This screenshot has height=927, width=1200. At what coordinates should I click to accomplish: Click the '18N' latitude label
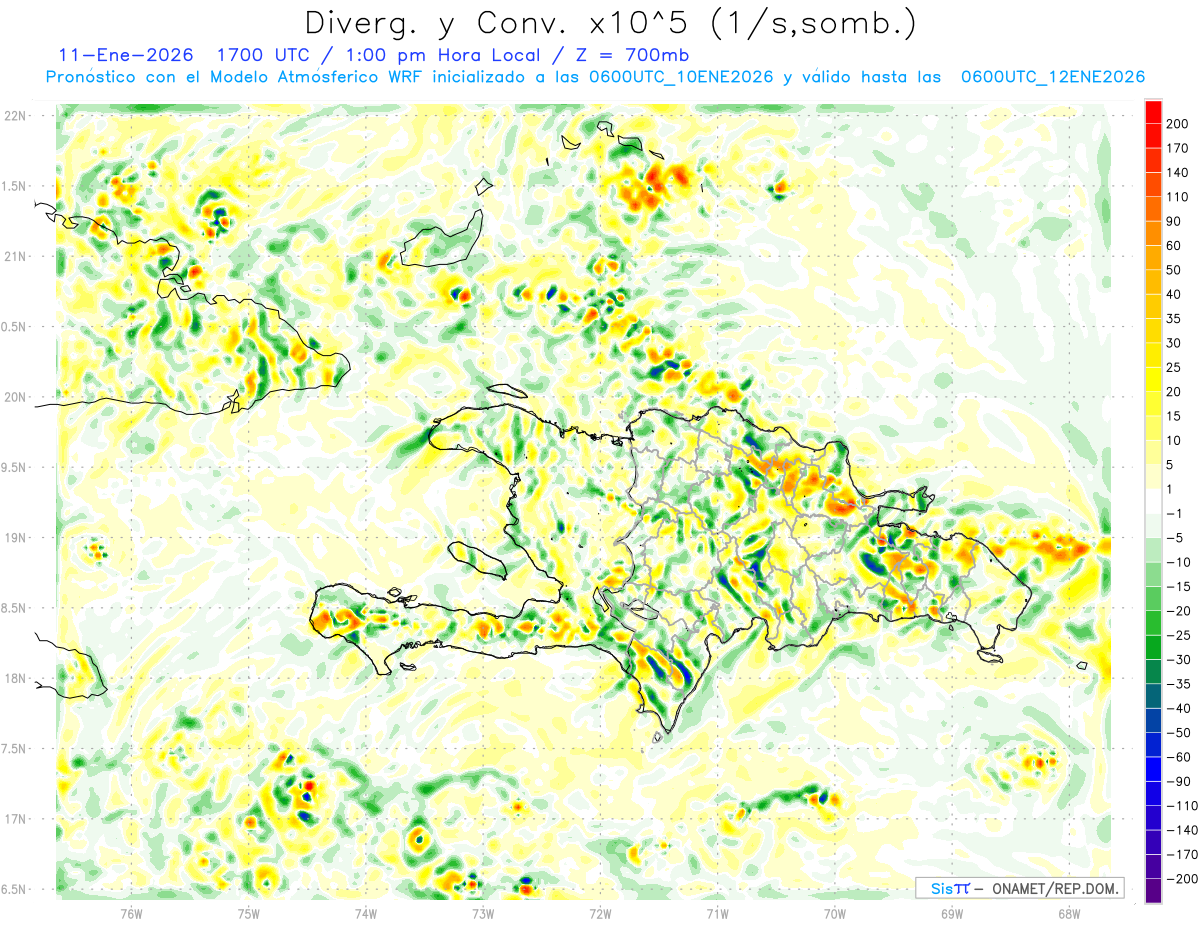pos(15,678)
